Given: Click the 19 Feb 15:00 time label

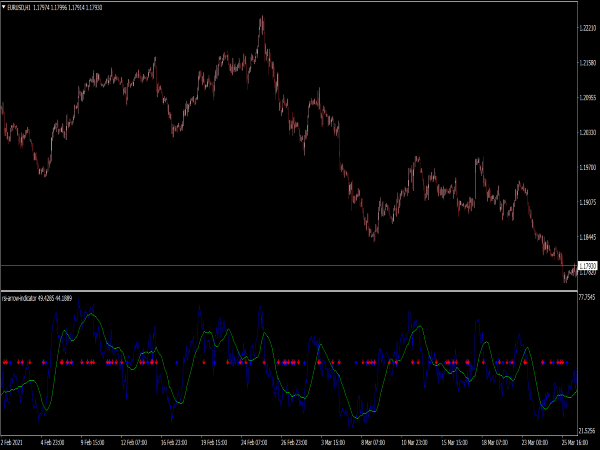Looking at the screenshot, I should pos(214,443).
